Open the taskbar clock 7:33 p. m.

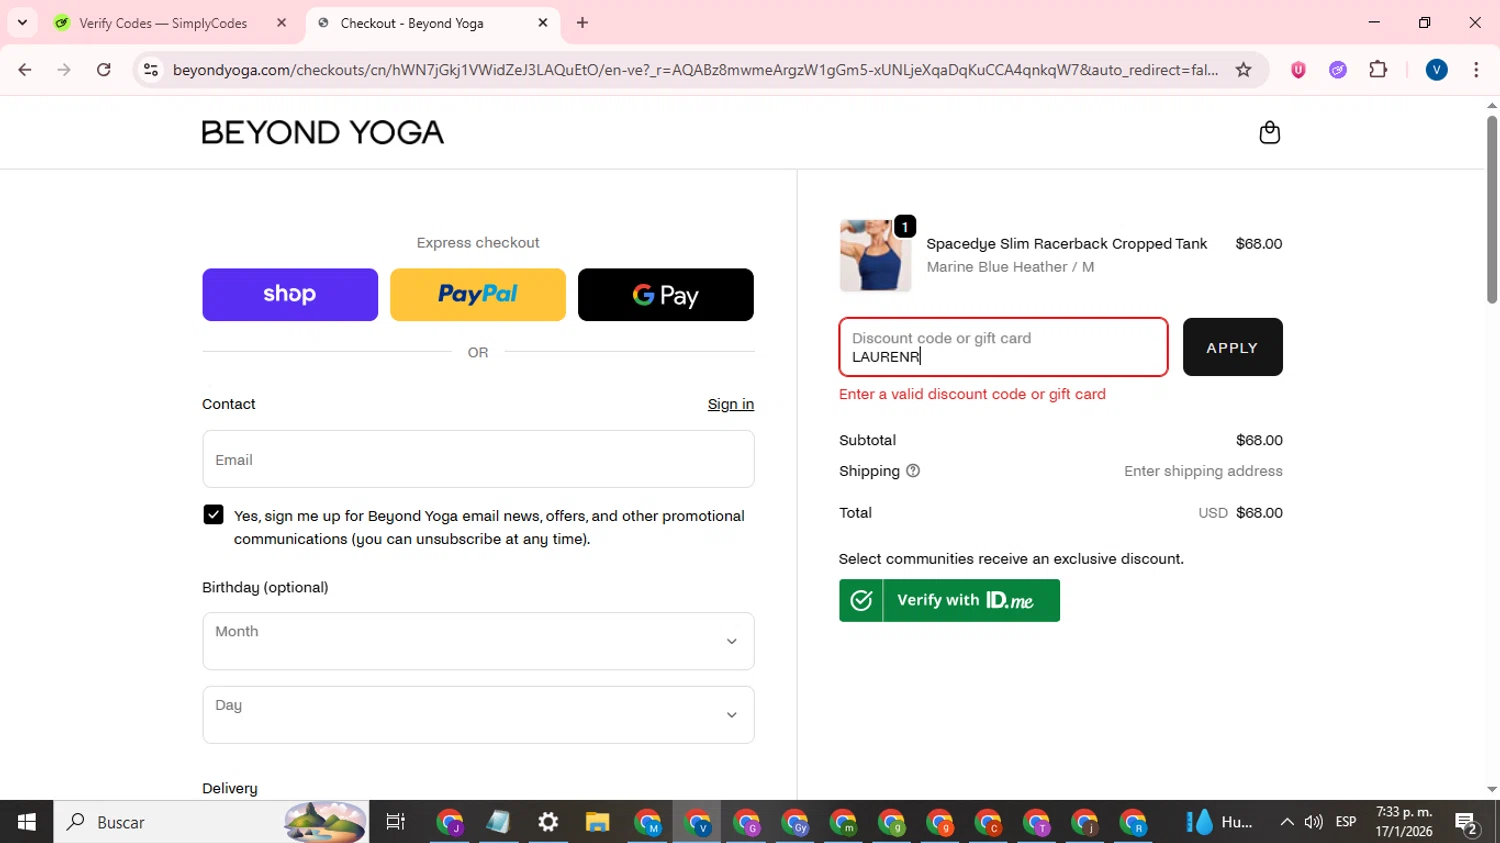click(x=1404, y=822)
